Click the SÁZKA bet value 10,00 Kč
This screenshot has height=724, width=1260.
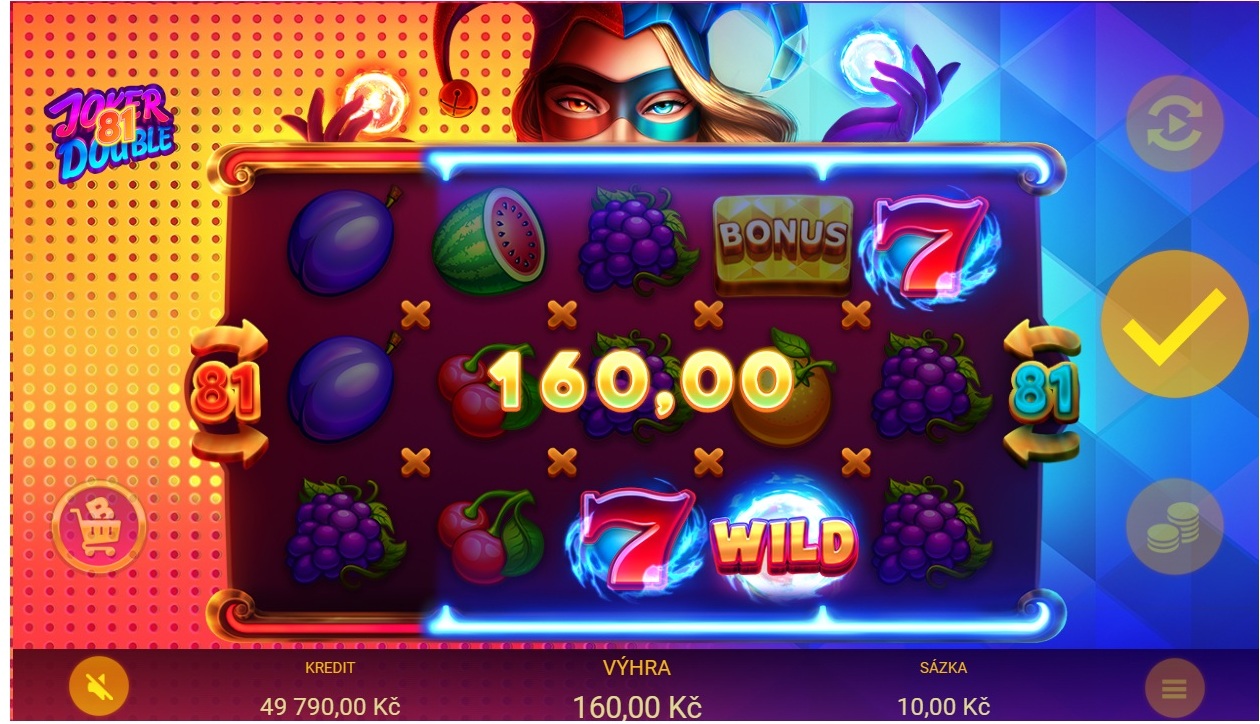click(942, 706)
